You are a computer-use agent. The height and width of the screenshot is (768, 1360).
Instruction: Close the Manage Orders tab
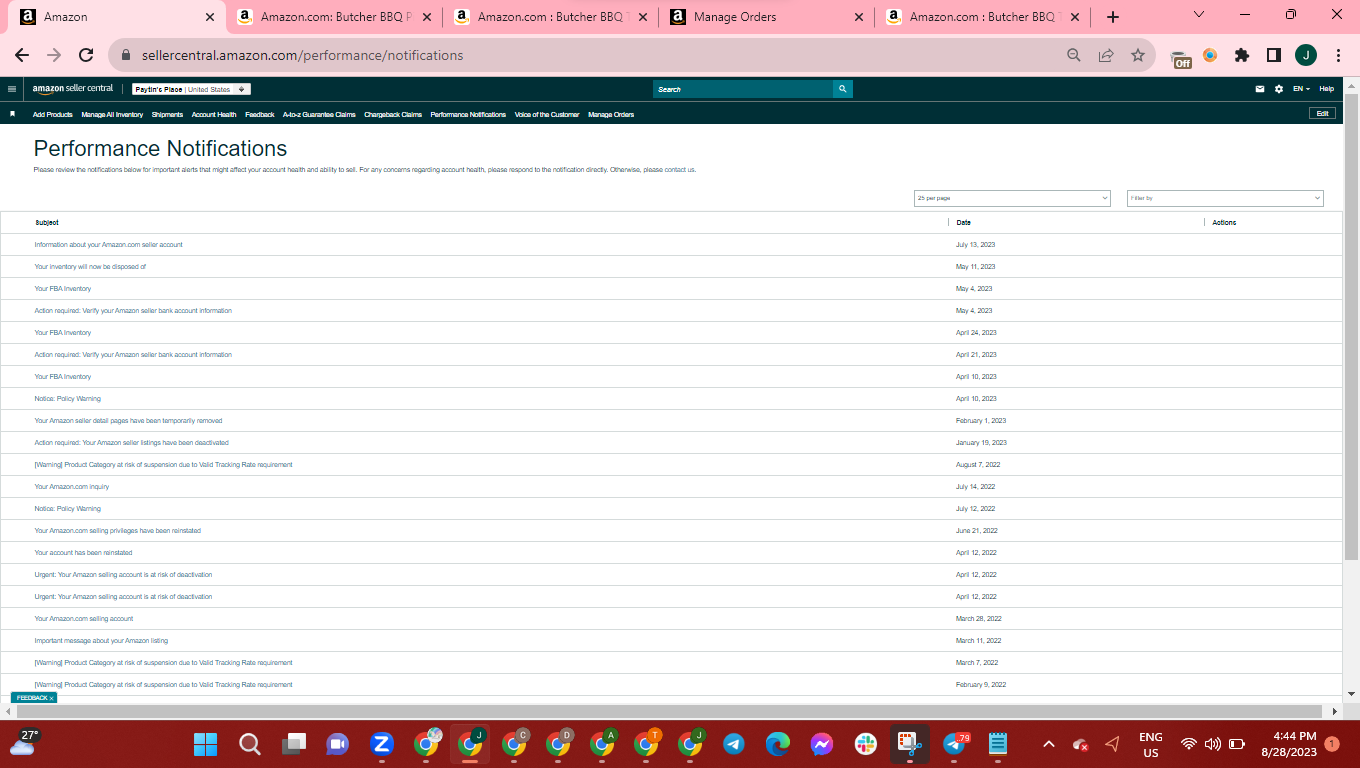[860, 17]
